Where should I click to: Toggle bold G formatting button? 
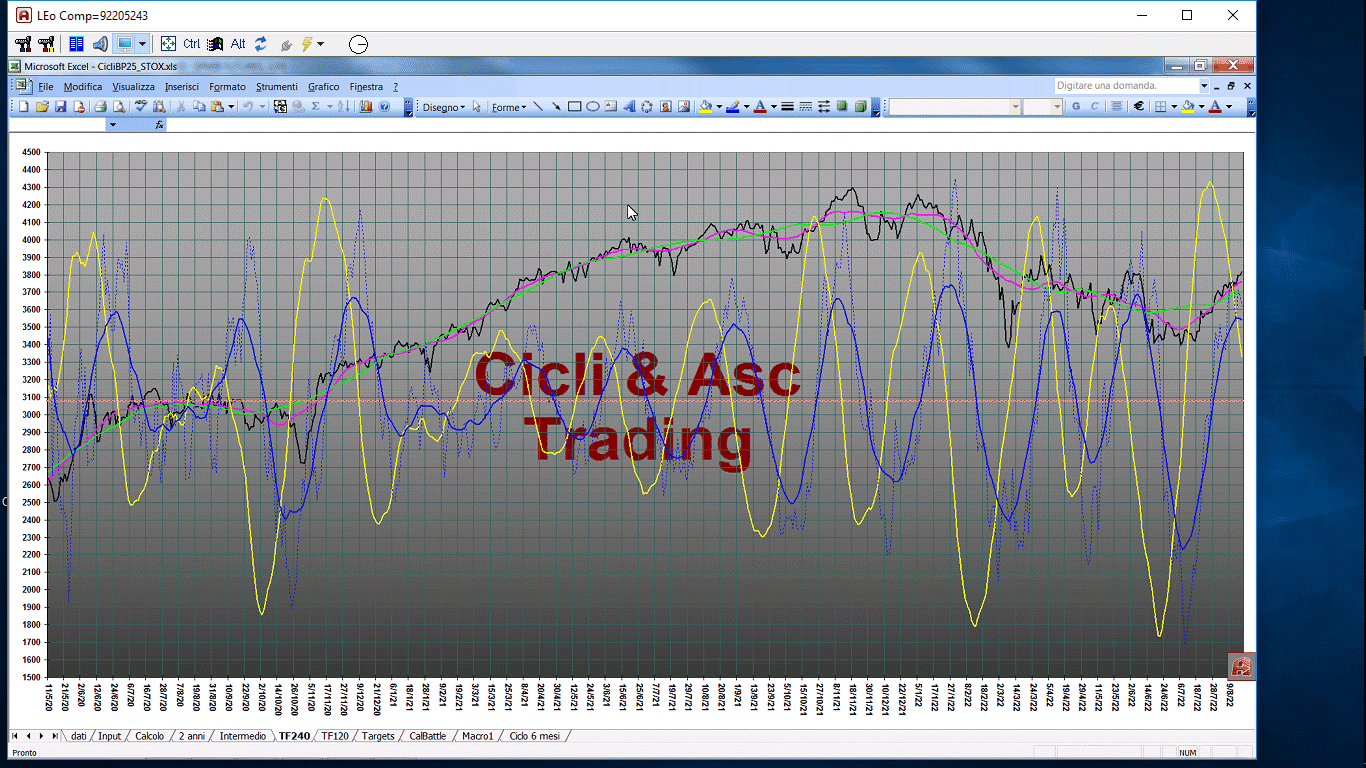click(x=1076, y=106)
